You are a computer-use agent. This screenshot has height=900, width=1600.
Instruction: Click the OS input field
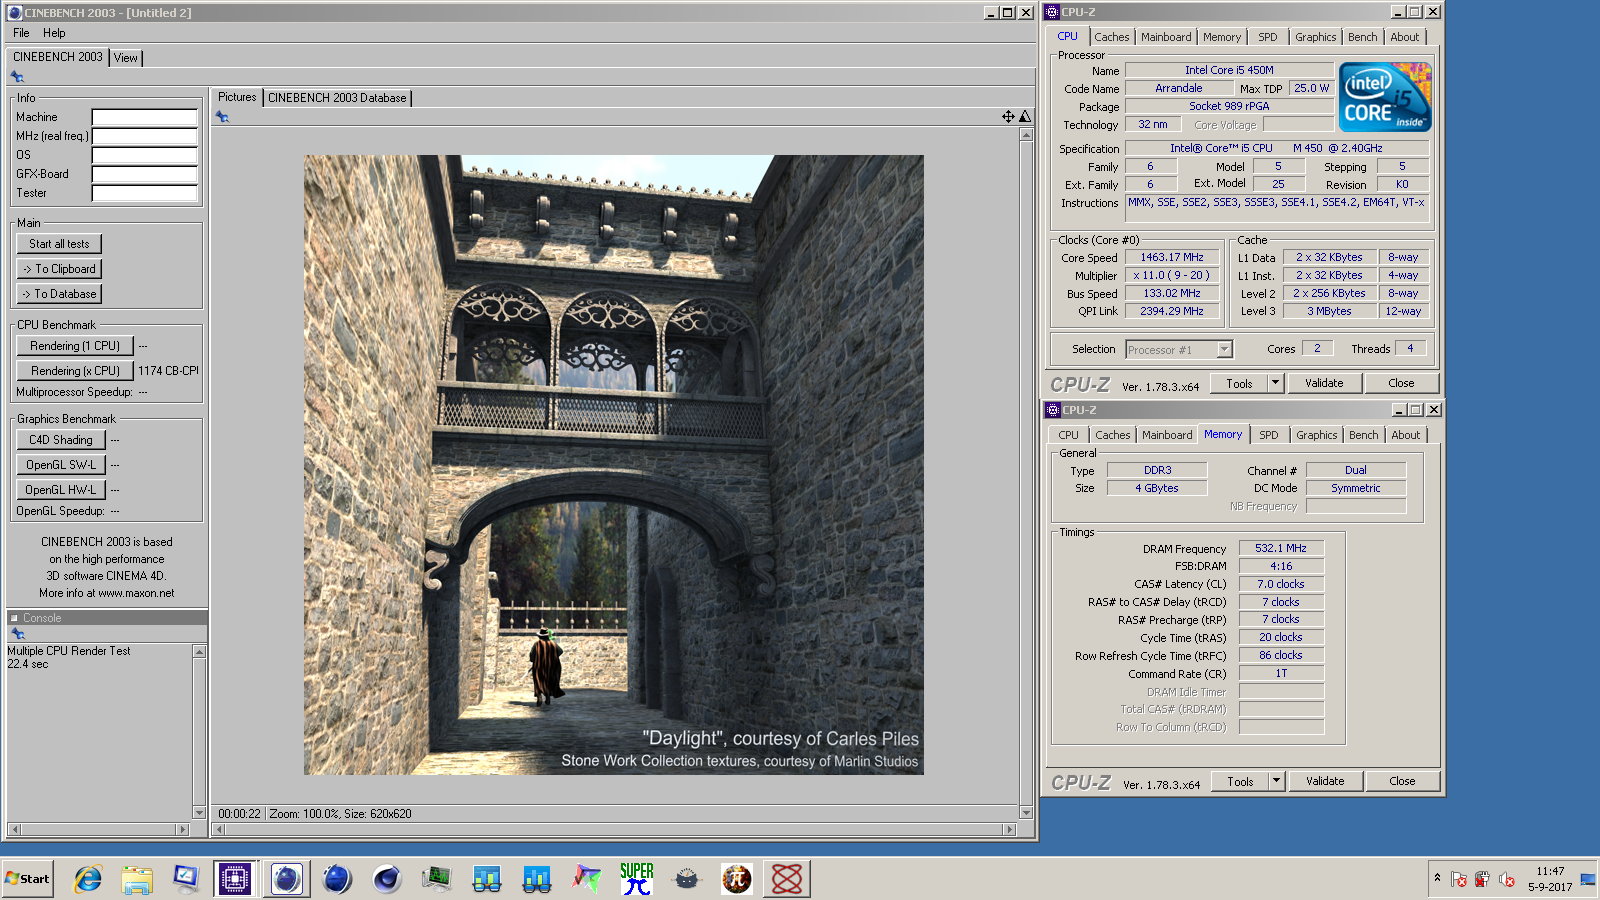pyautogui.click(x=145, y=155)
